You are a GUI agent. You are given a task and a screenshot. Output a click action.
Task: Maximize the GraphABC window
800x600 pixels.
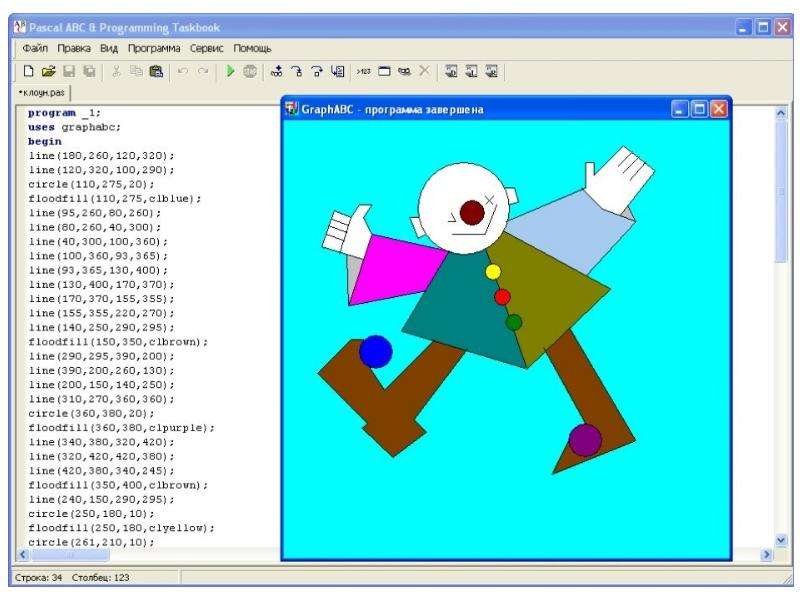(699, 109)
